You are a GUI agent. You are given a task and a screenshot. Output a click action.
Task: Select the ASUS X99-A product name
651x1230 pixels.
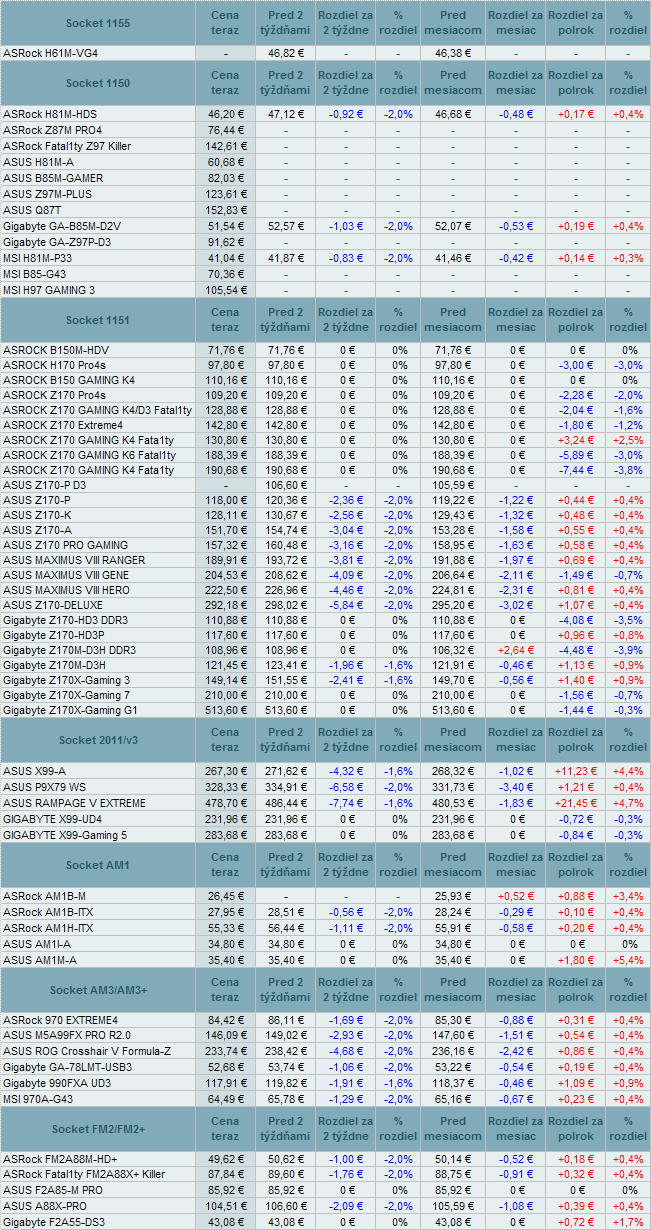35,772
